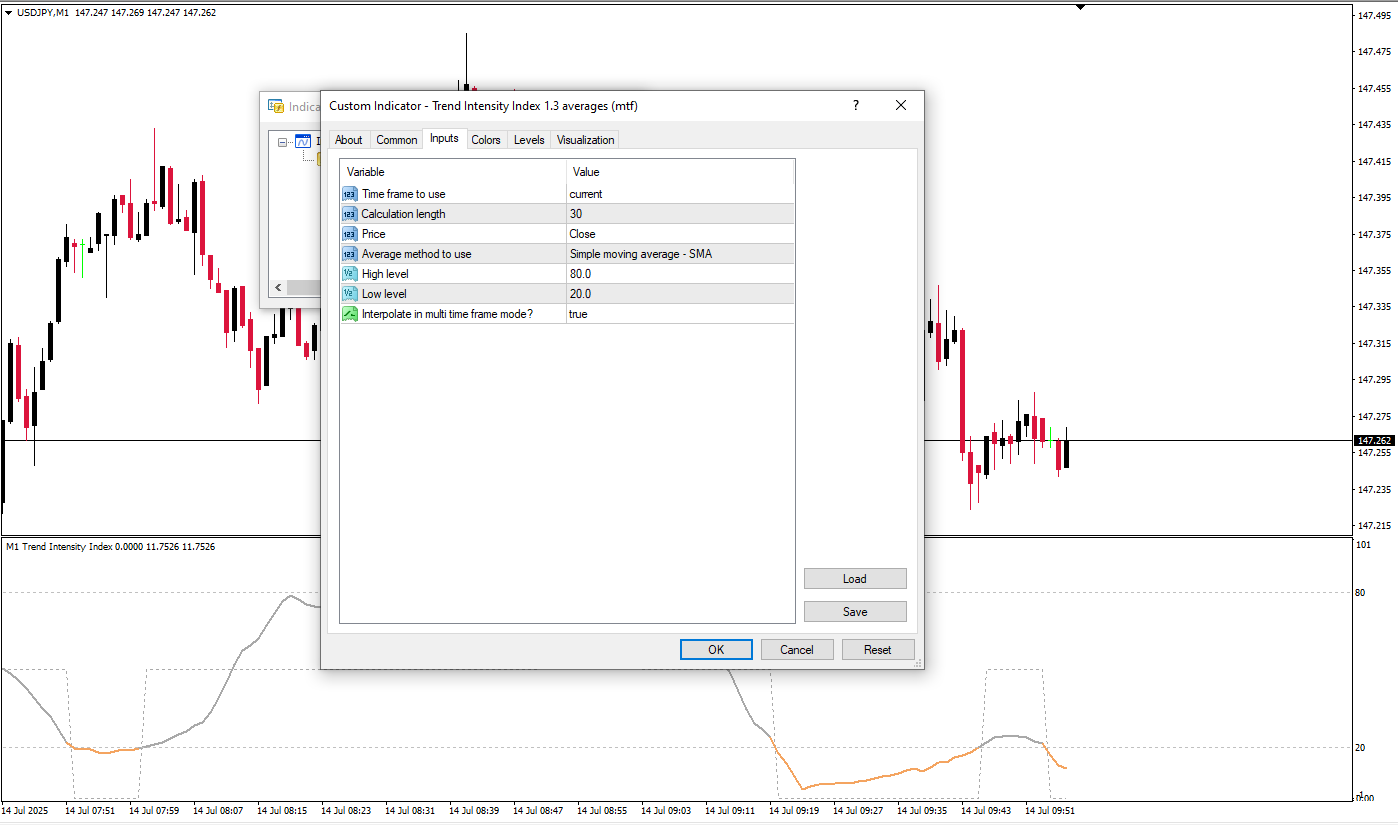Edit the High level value 80.0

tap(680, 274)
